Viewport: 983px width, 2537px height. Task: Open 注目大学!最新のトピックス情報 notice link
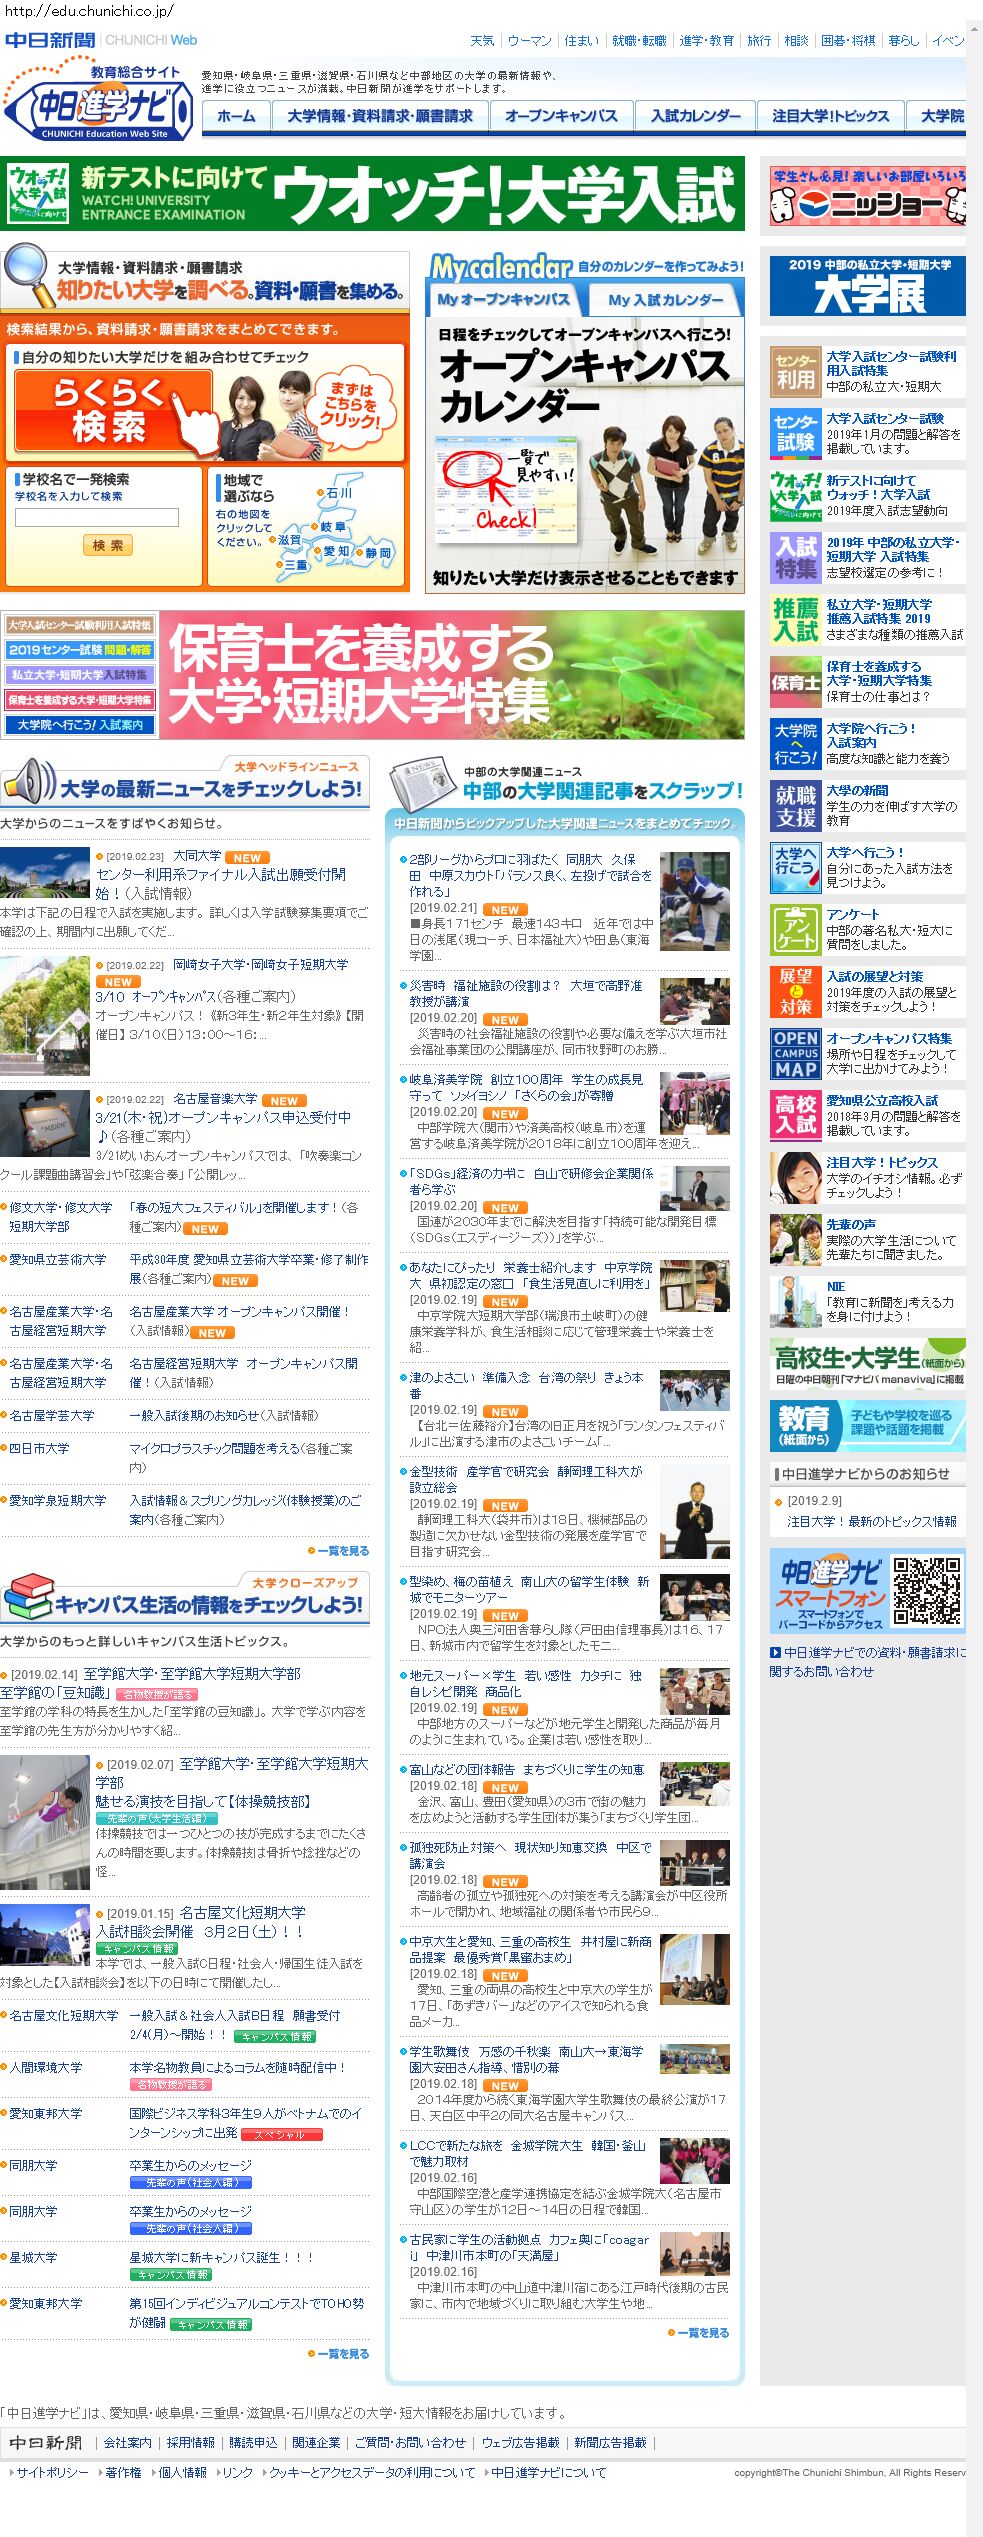[x=871, y=1521]
